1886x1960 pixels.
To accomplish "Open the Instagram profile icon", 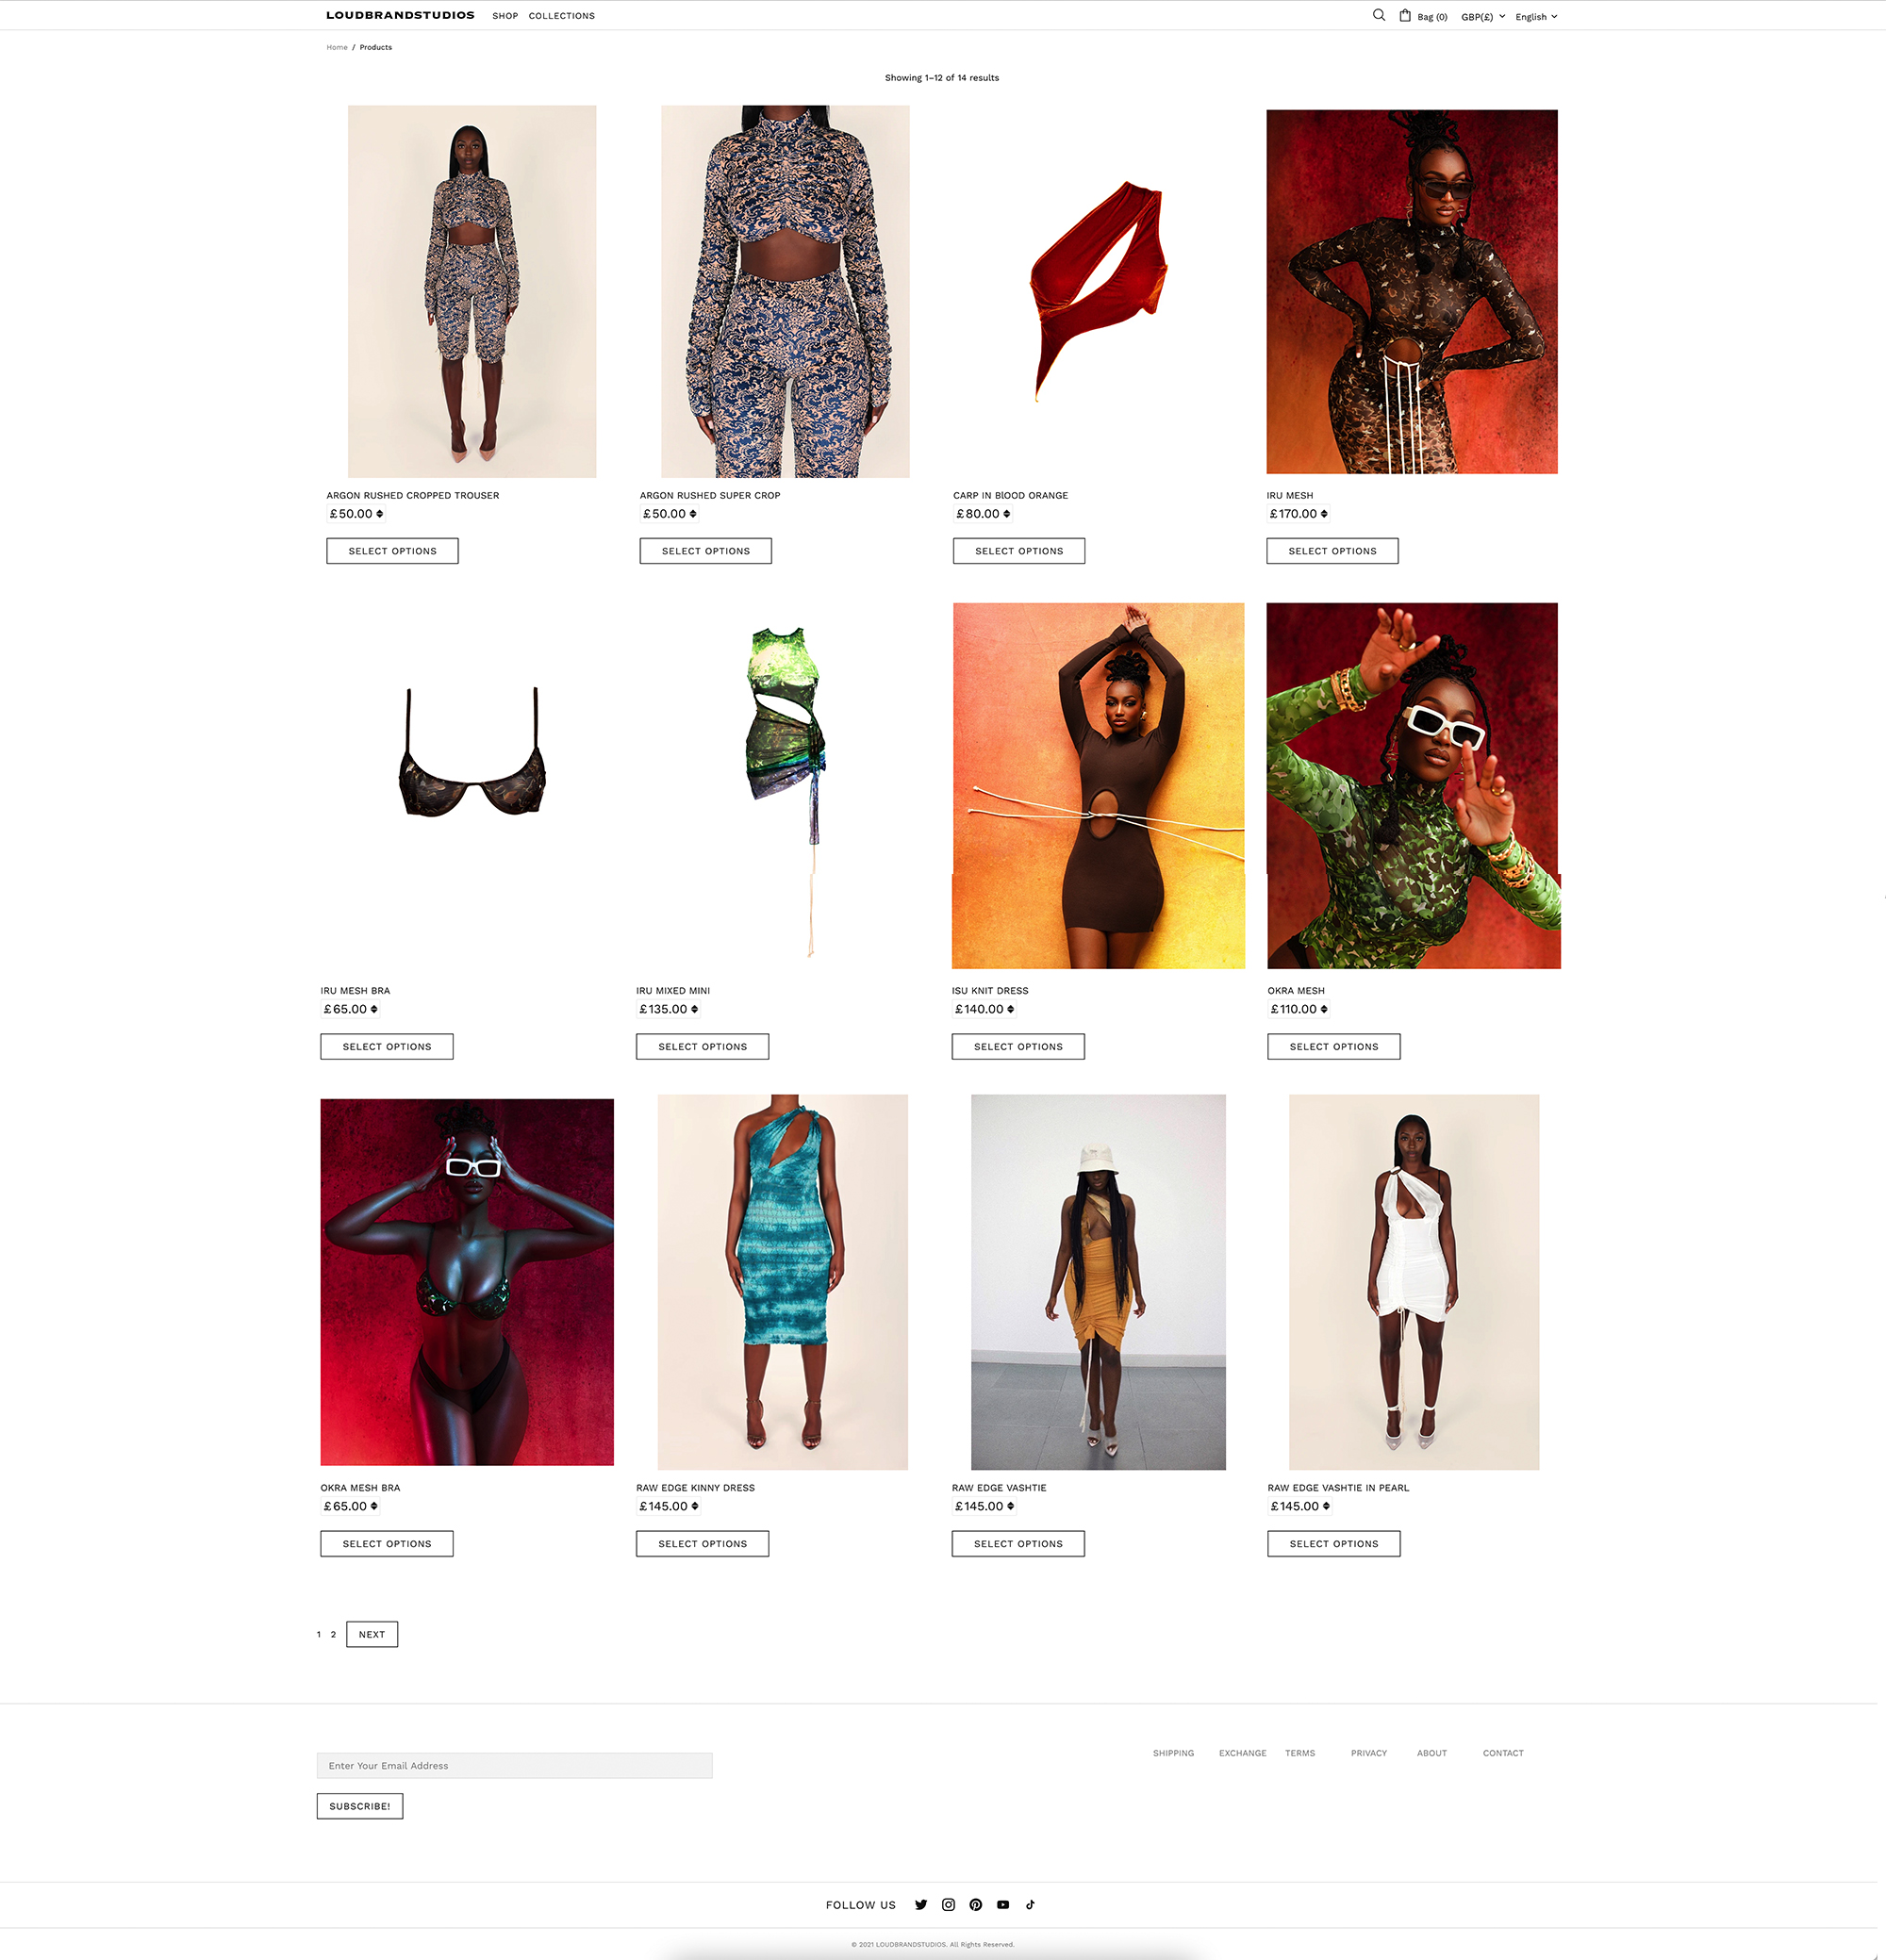I will tap(948, 1905).
